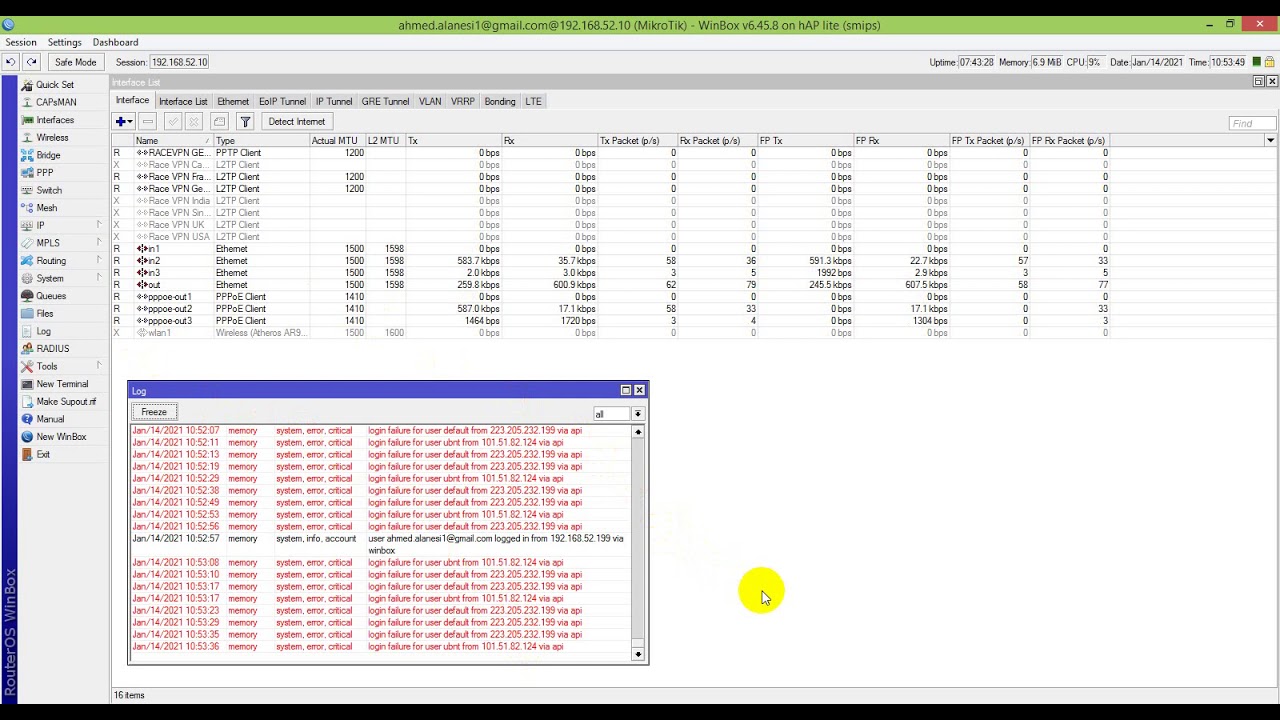Open the Switch sidebar entry
The image size is (1280, 720).
(49, 190)
